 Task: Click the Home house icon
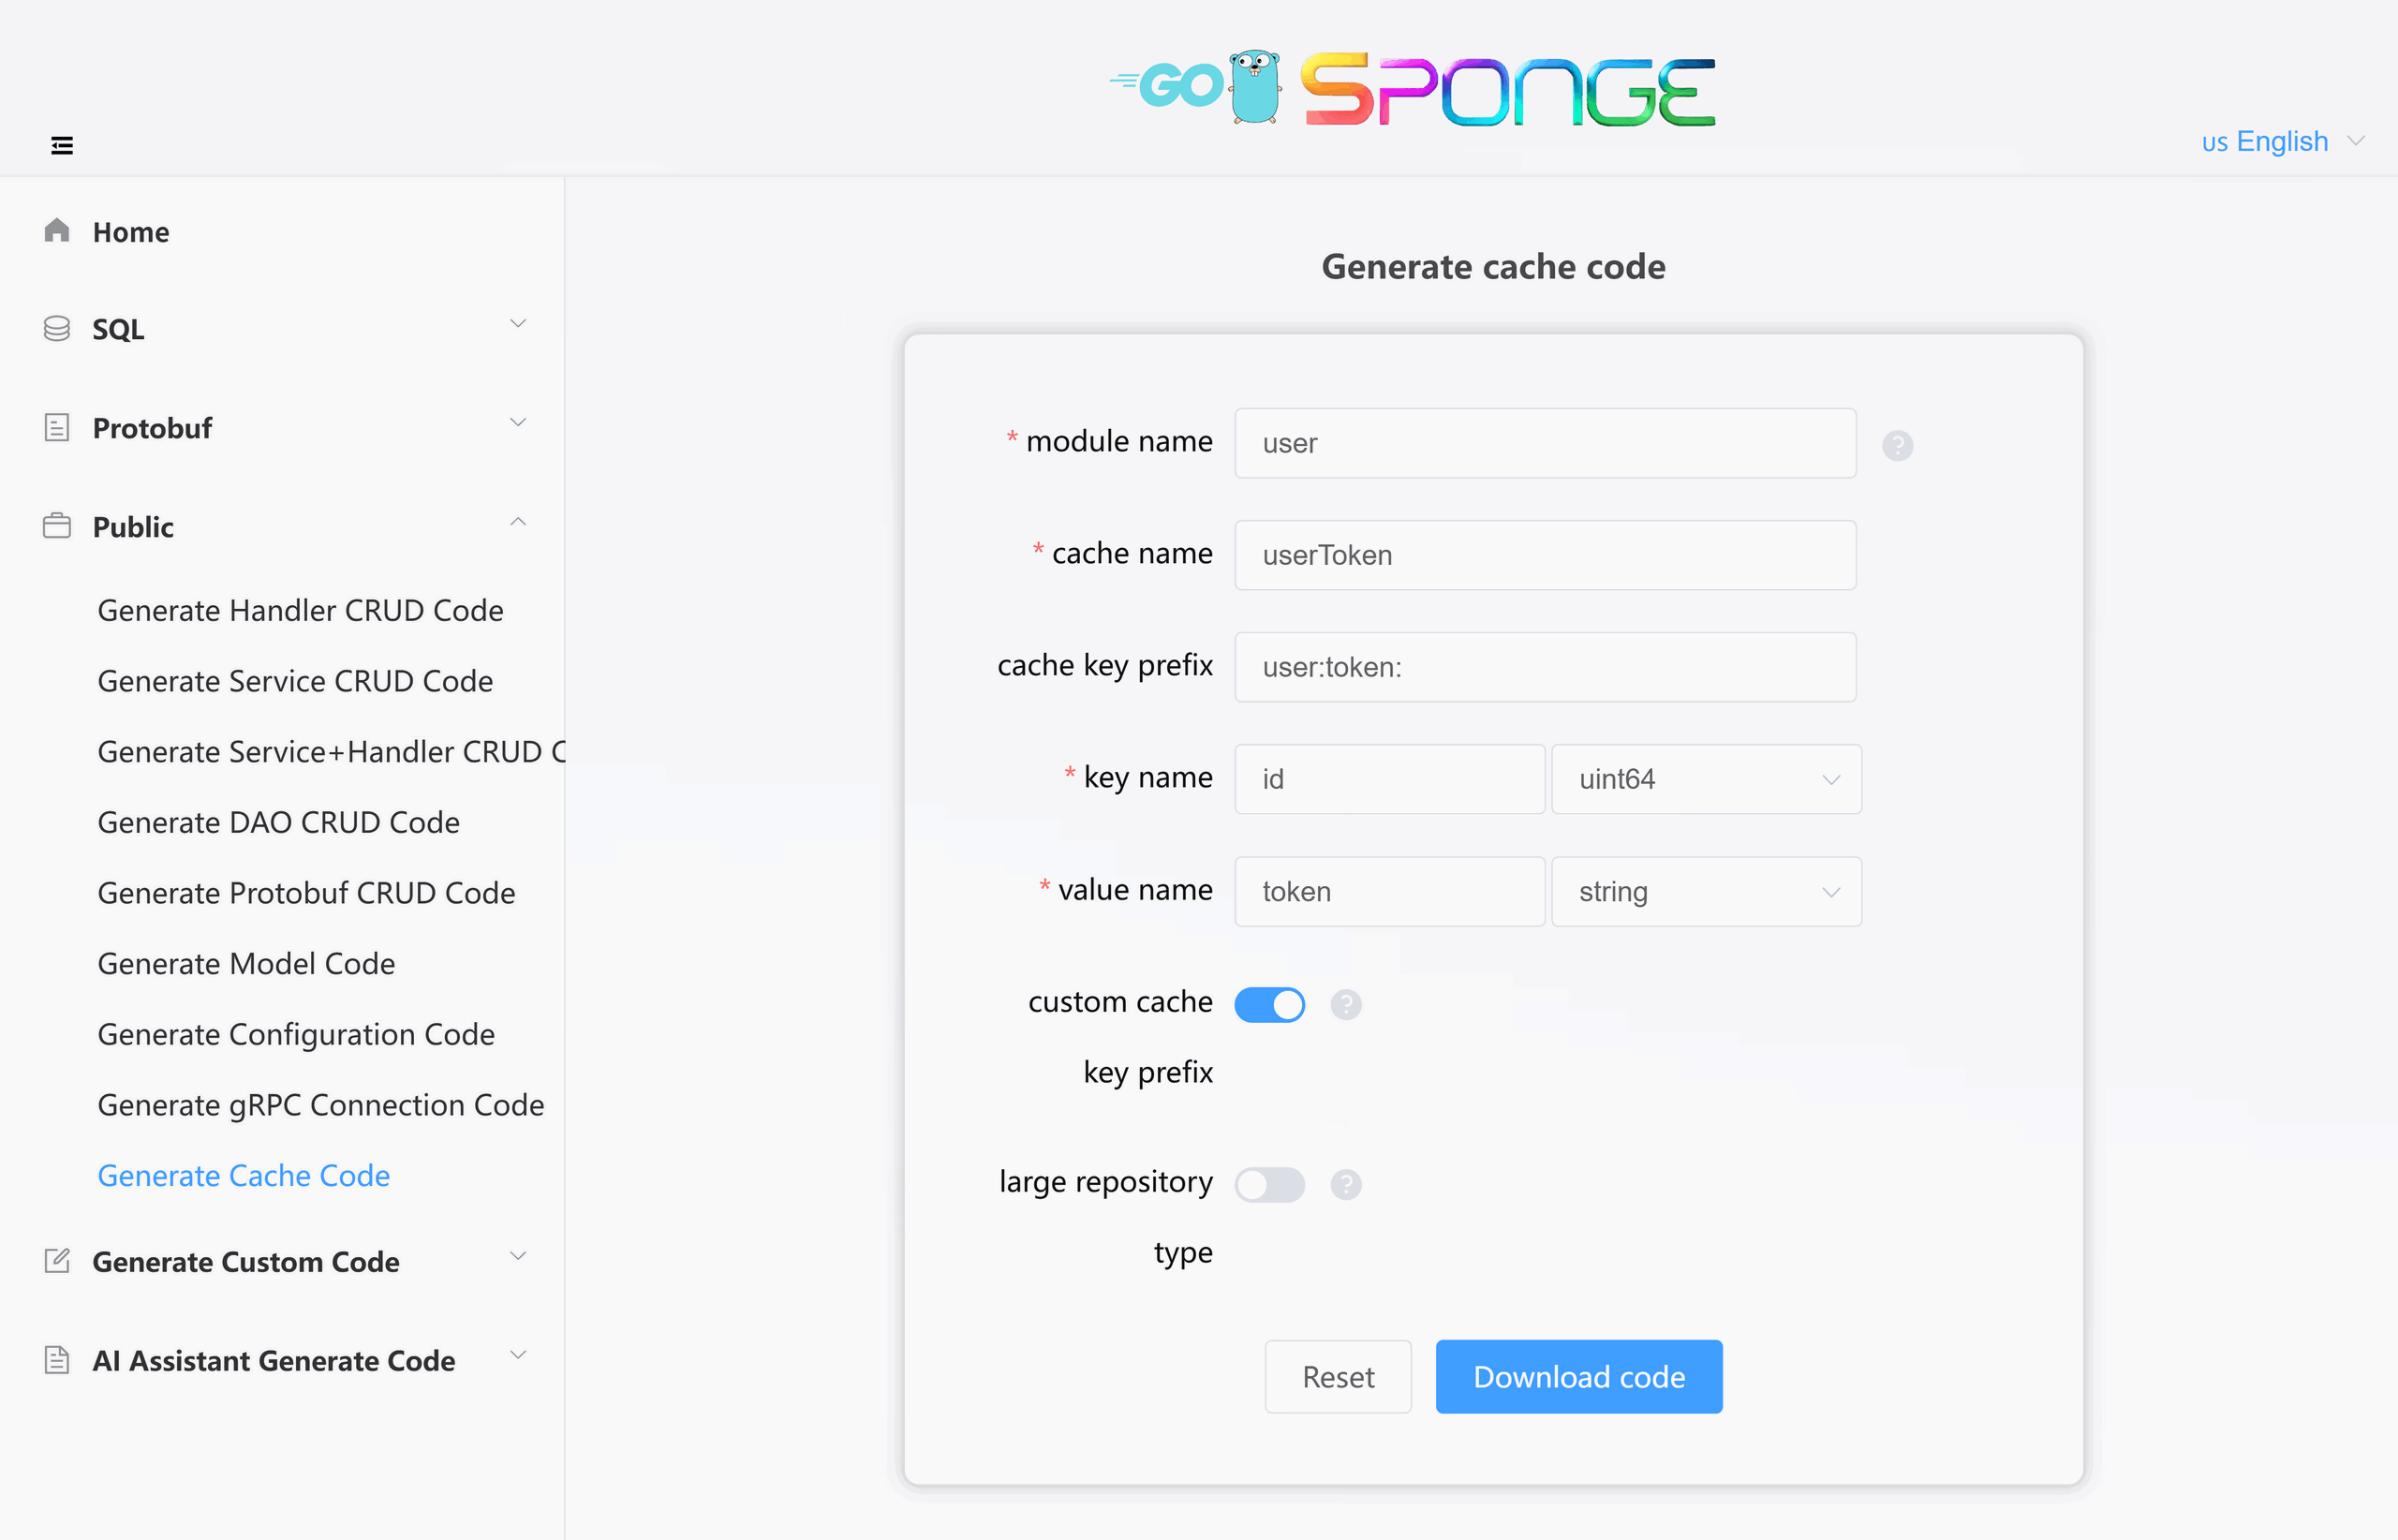[57, 231]
